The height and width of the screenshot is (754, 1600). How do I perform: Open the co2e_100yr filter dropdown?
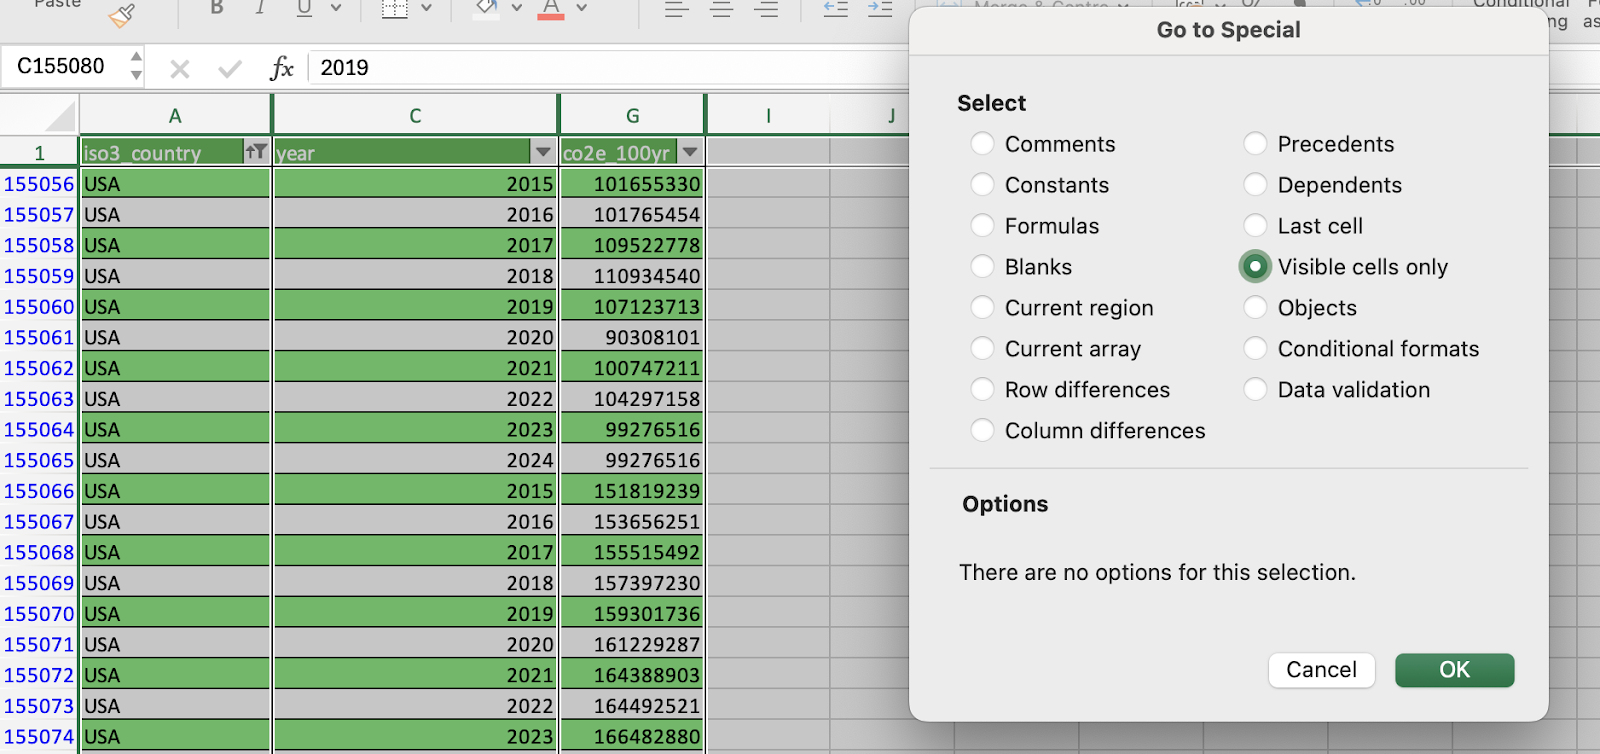(690, 152)
